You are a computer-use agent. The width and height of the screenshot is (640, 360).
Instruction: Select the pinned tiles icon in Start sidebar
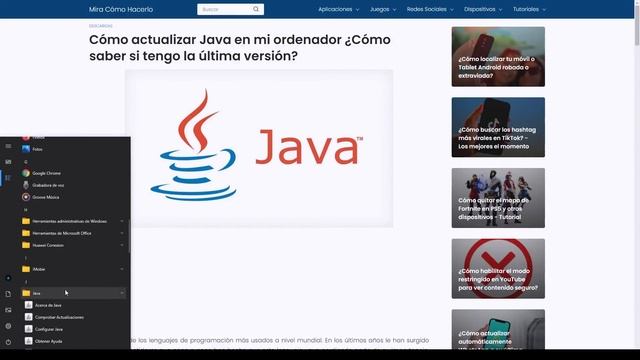coord(8,162)
